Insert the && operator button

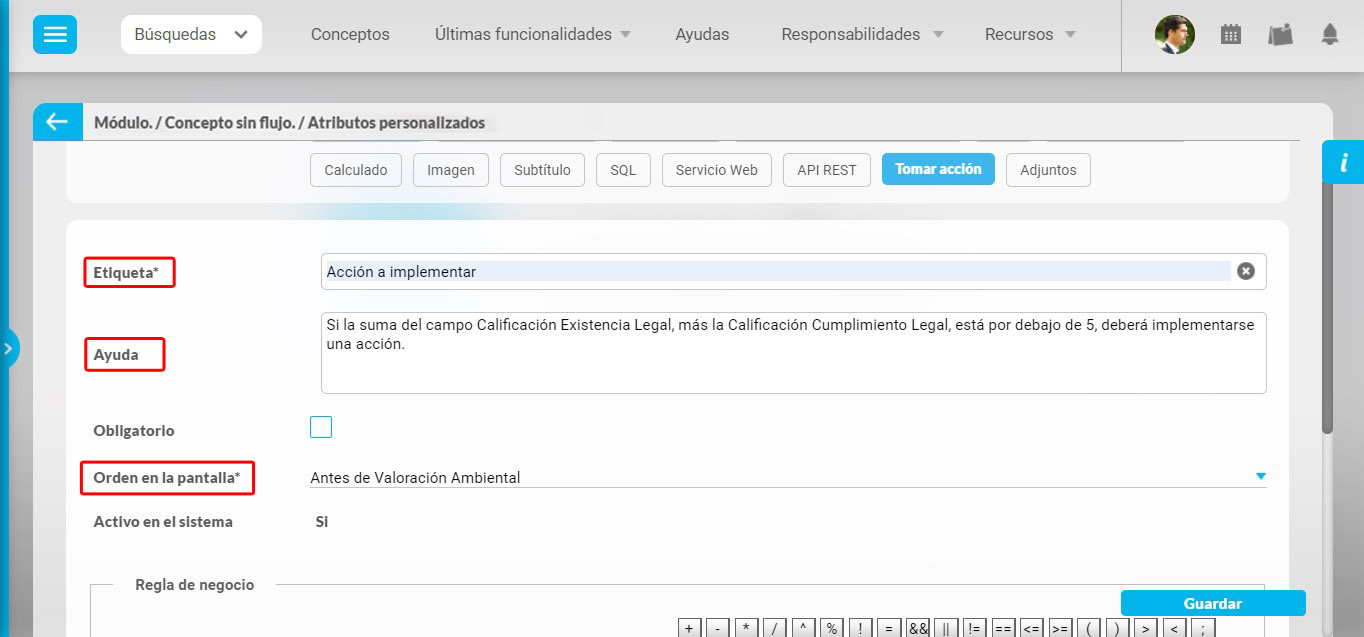click(x=917, y=628)
